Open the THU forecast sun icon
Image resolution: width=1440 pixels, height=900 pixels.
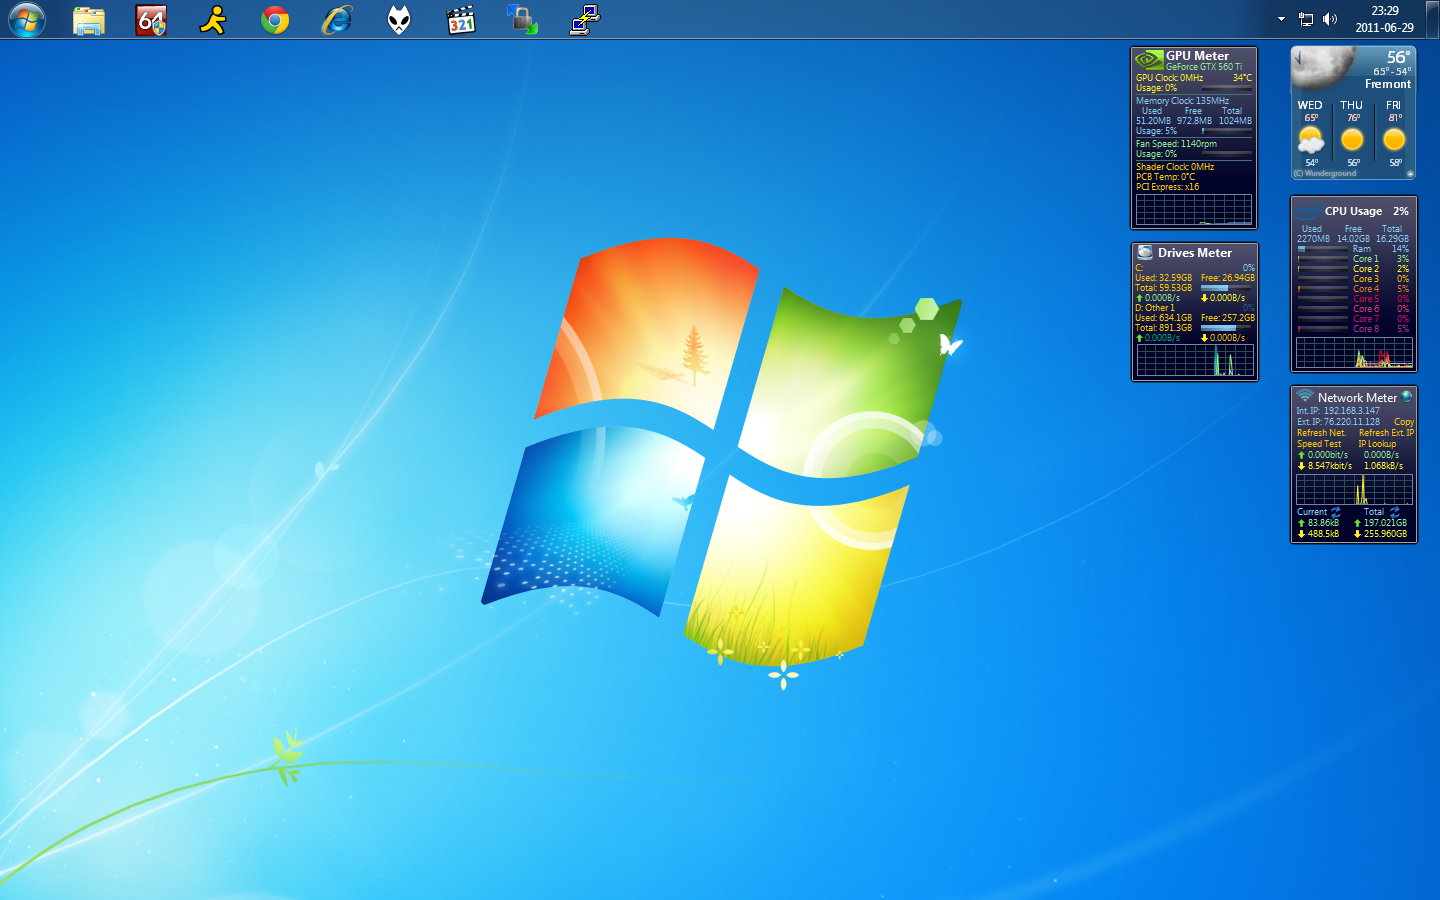tap(1352, 140)
